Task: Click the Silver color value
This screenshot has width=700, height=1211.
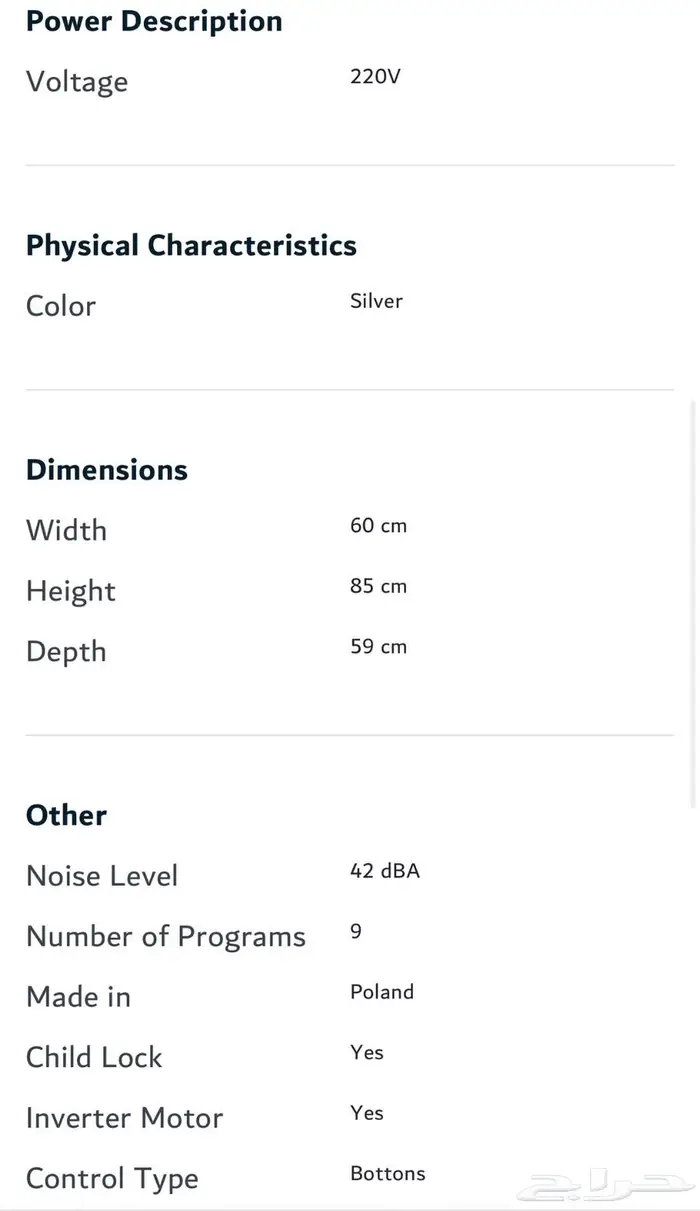Action: point(376,301)
